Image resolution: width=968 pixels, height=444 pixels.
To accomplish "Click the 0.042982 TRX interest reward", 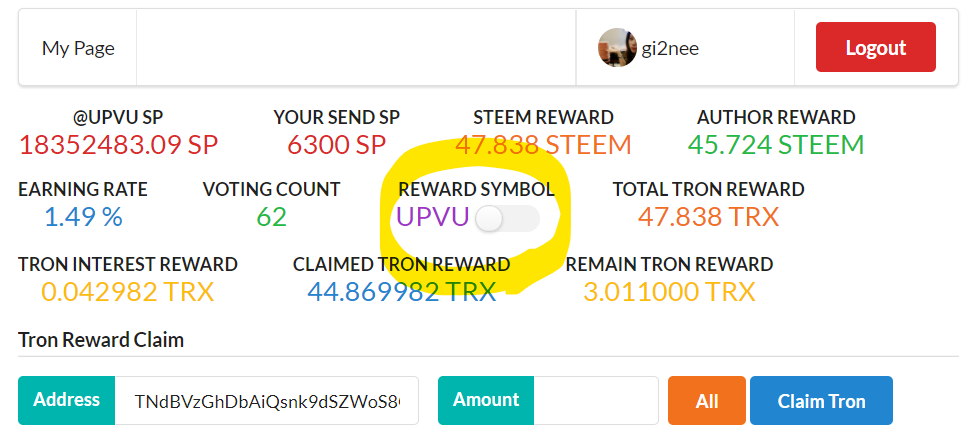I will [128, 292].
